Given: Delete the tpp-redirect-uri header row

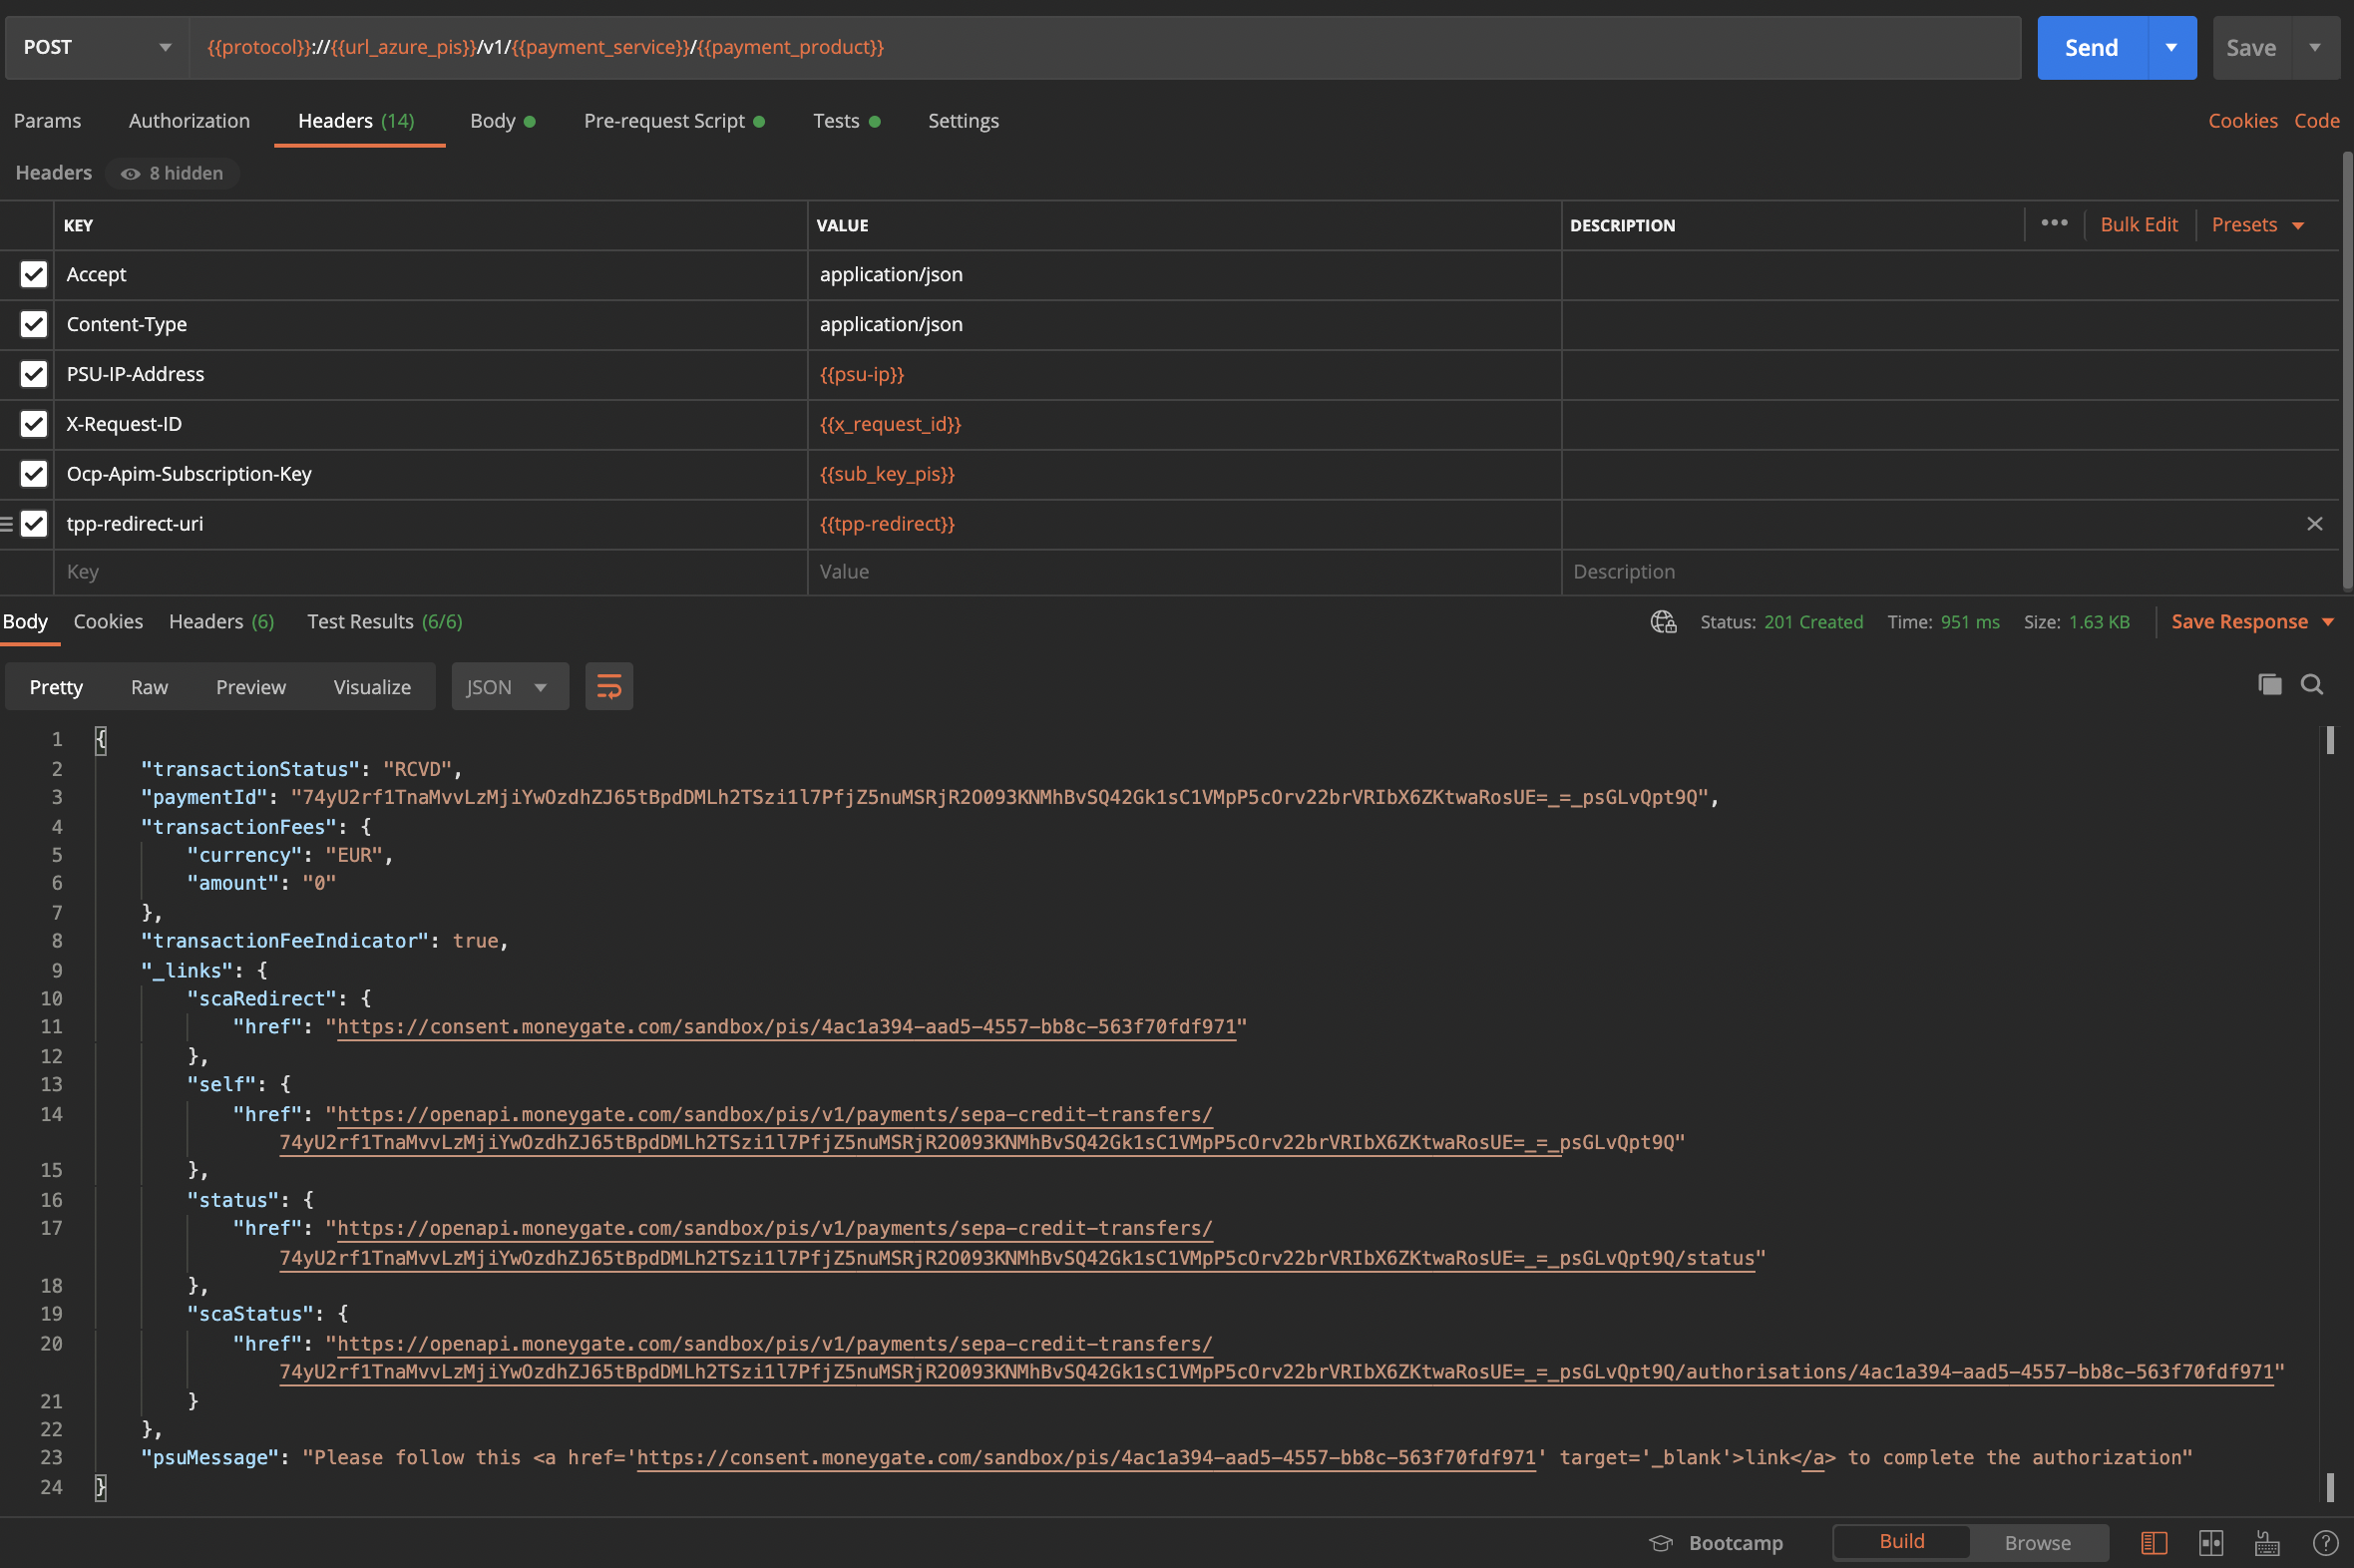Looking at the screenshot, I should [x=2314, y=524].
